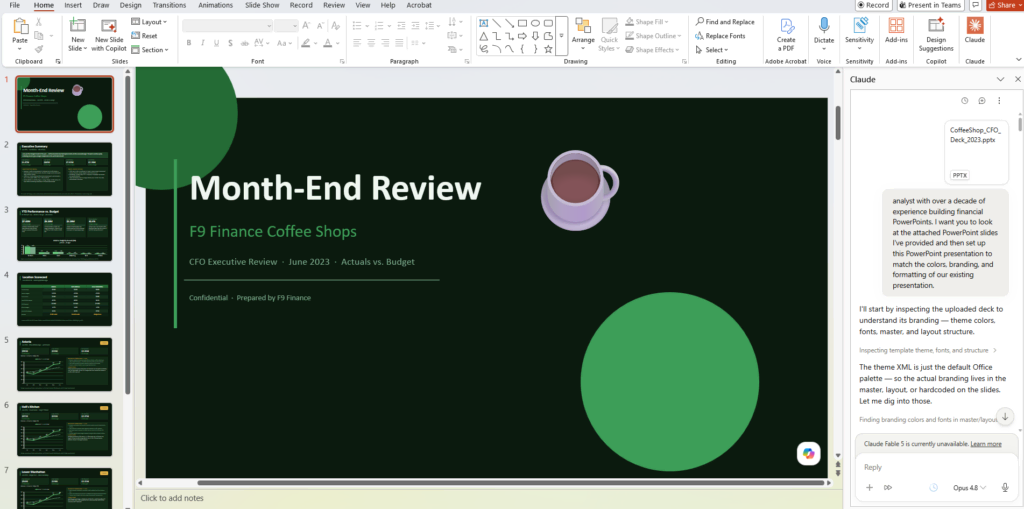Choose the star shape in the gallery
This screenshot has height=509, width=1024.
click(x=549, y=49)
